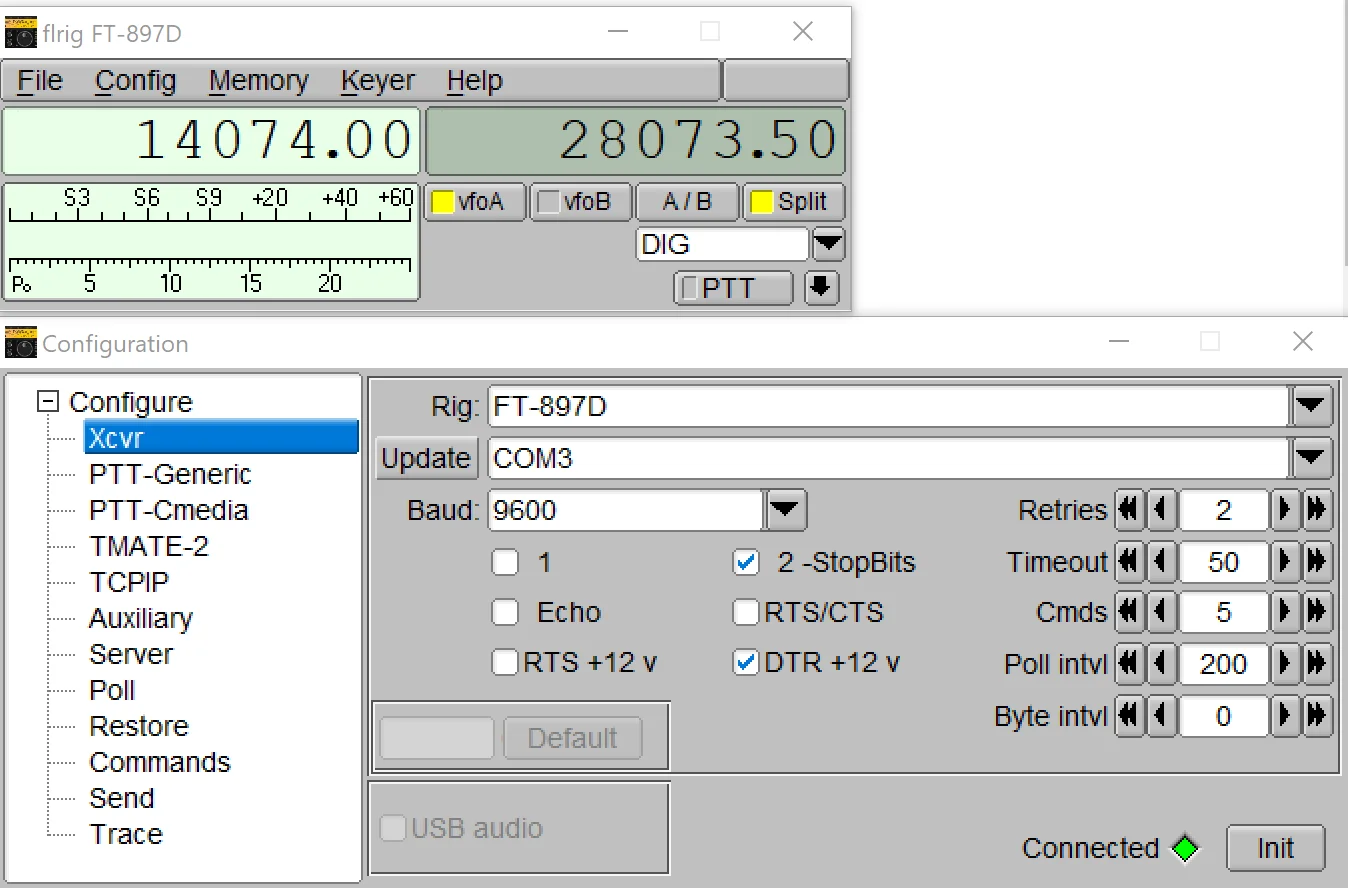This screenshot has width=1348, height=888.
Task: Uncheck the 2 -StopBits checkbox
Action: click(746, 562)
